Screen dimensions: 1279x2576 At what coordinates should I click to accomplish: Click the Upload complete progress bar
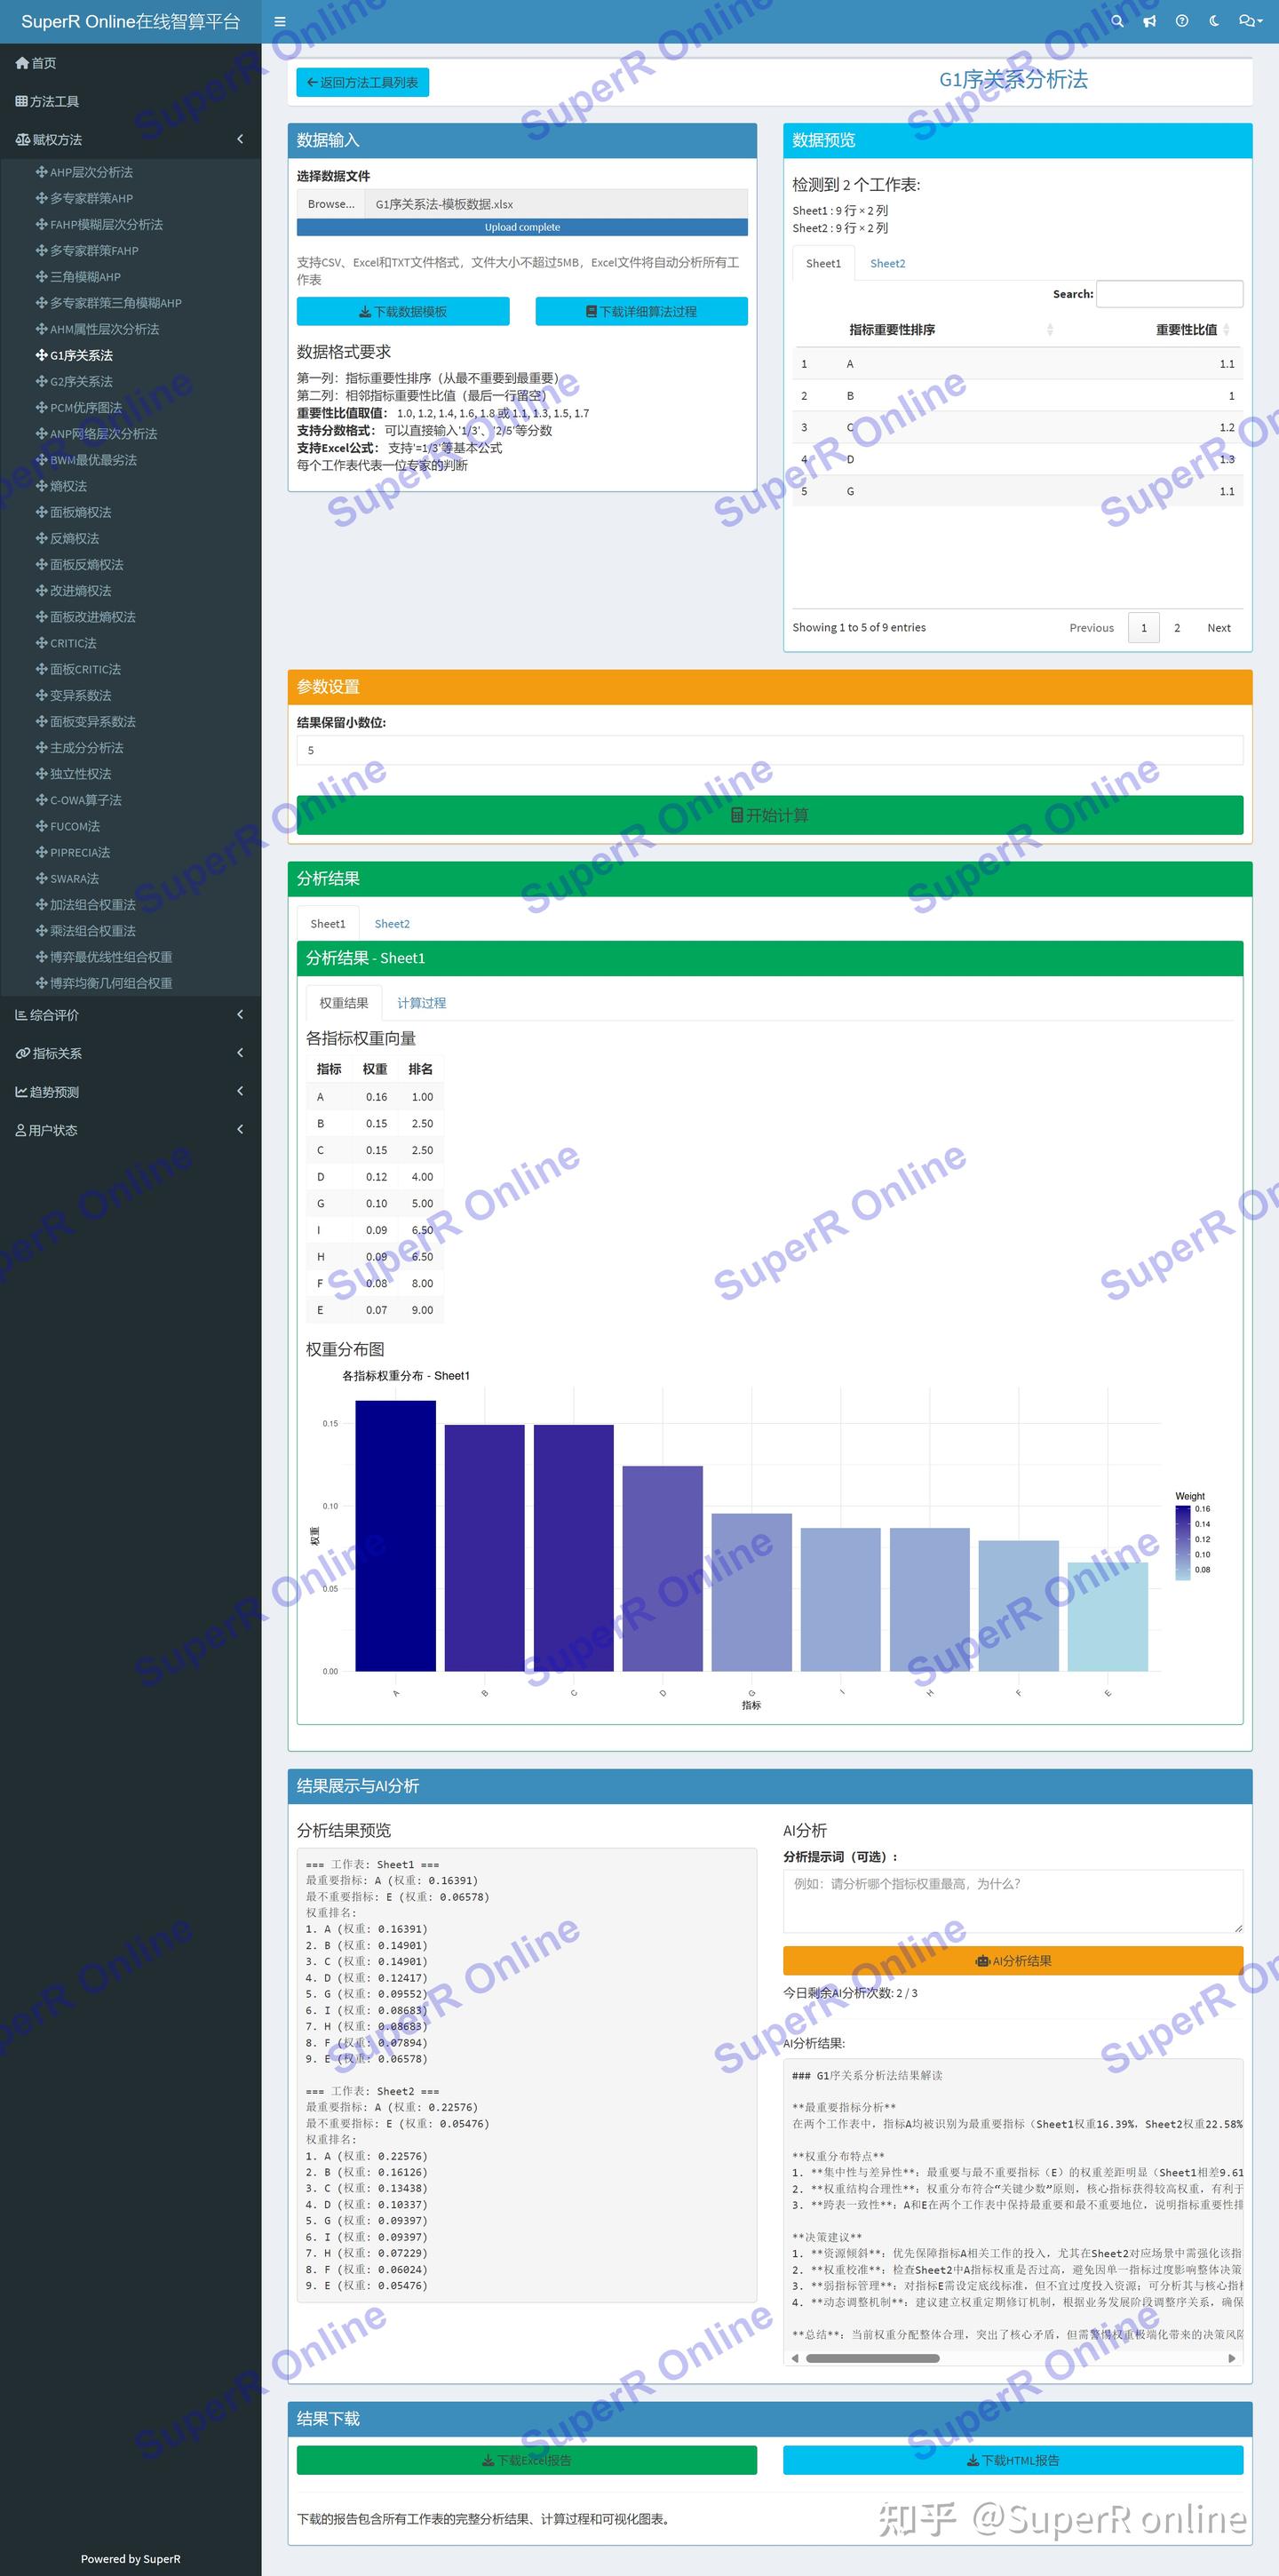(522, 227)
